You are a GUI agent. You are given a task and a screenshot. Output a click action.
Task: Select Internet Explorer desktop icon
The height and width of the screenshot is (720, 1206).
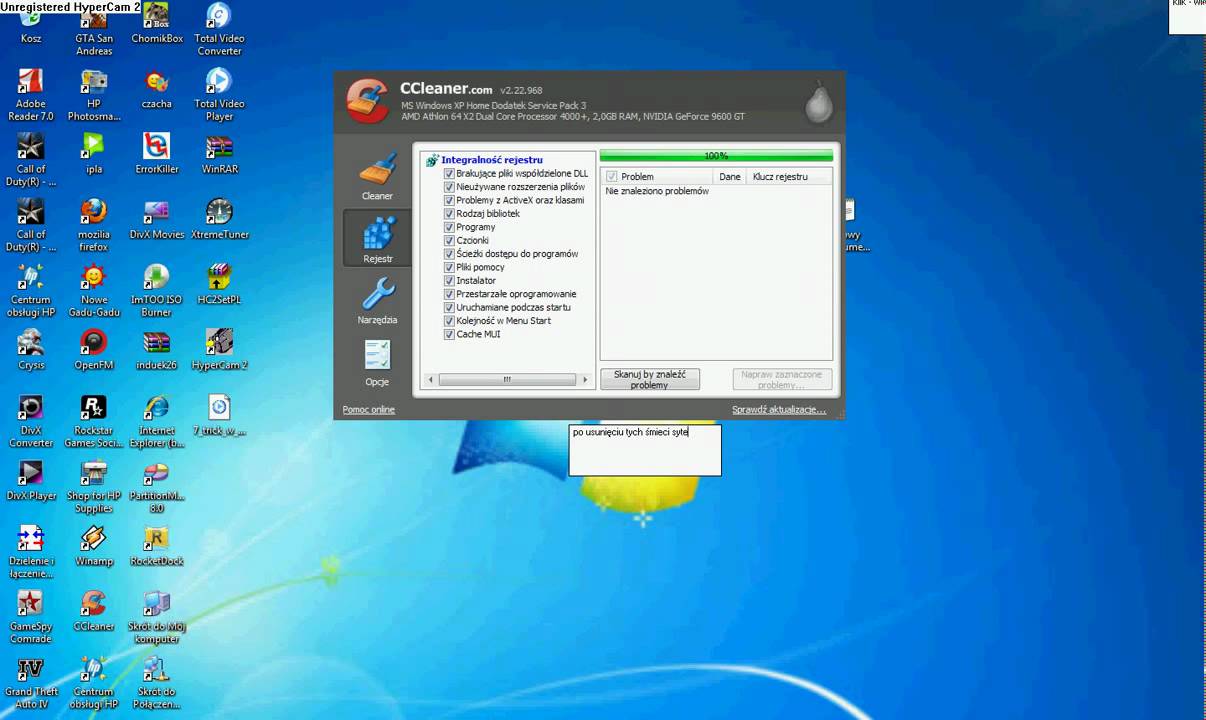click(157, 421)
